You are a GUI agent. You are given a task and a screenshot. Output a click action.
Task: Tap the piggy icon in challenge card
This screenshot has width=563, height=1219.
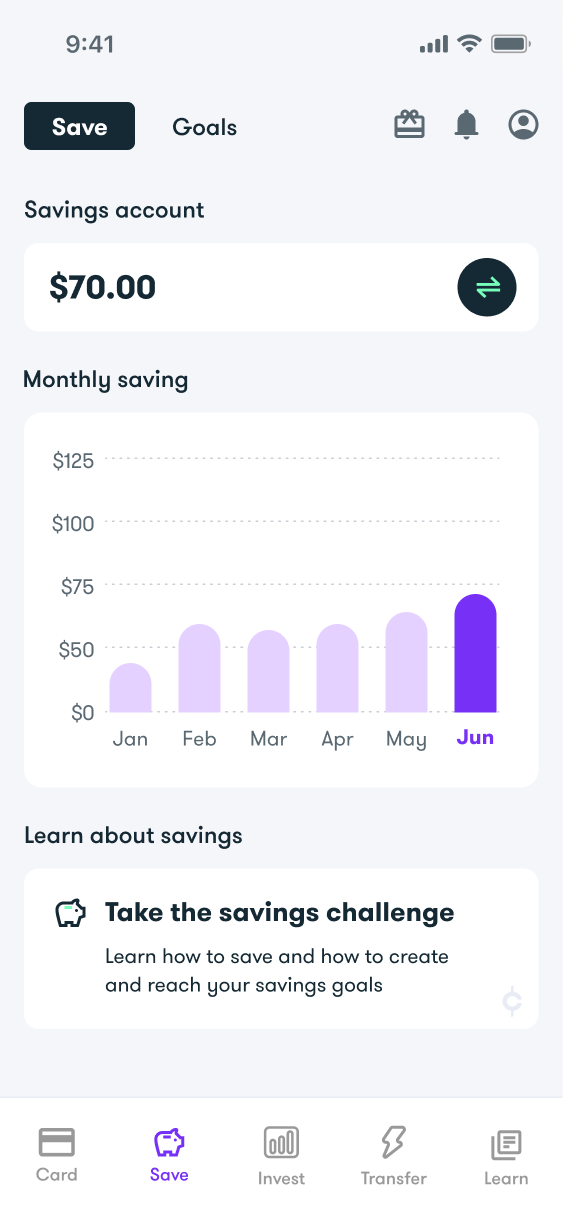click(70, 913)
